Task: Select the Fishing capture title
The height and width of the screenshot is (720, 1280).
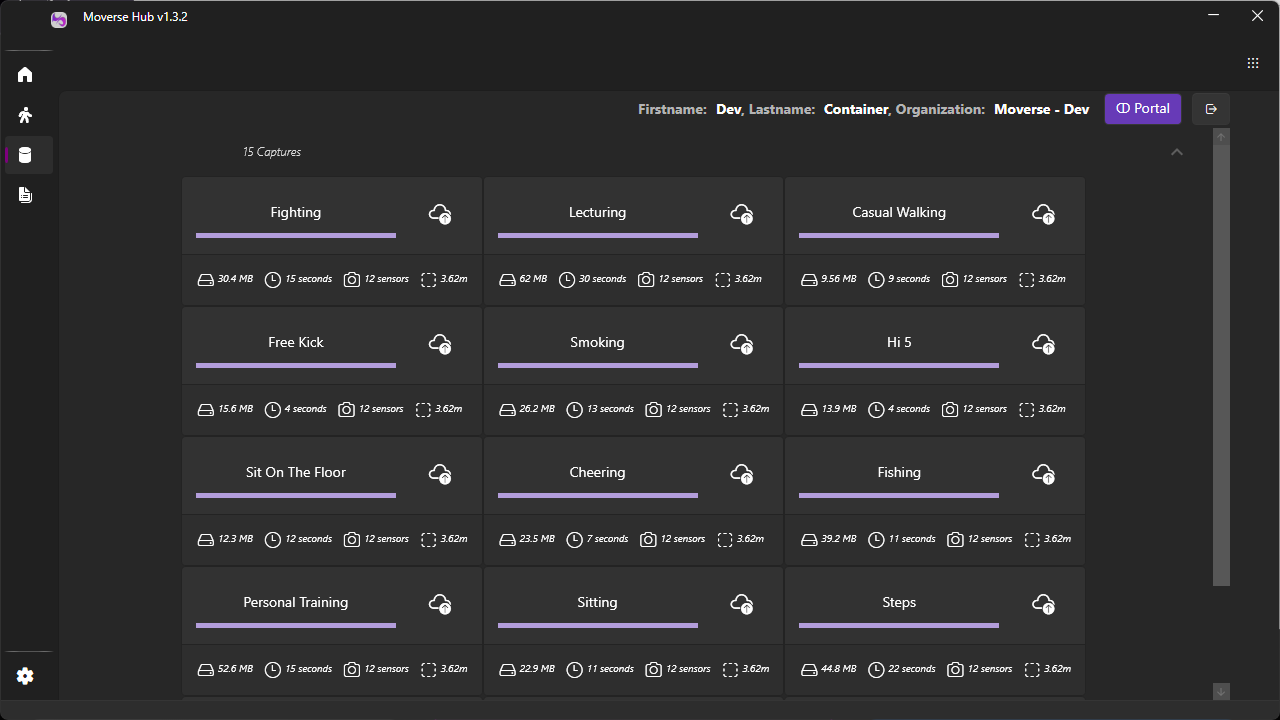Action: pyautogui.click(x=899, y=472)
